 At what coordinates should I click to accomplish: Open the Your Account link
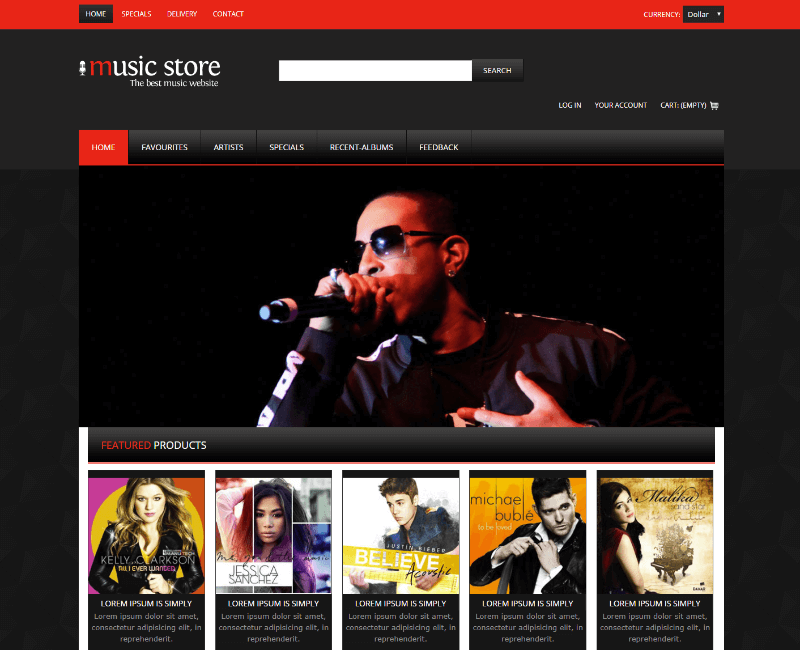[620, 105]
